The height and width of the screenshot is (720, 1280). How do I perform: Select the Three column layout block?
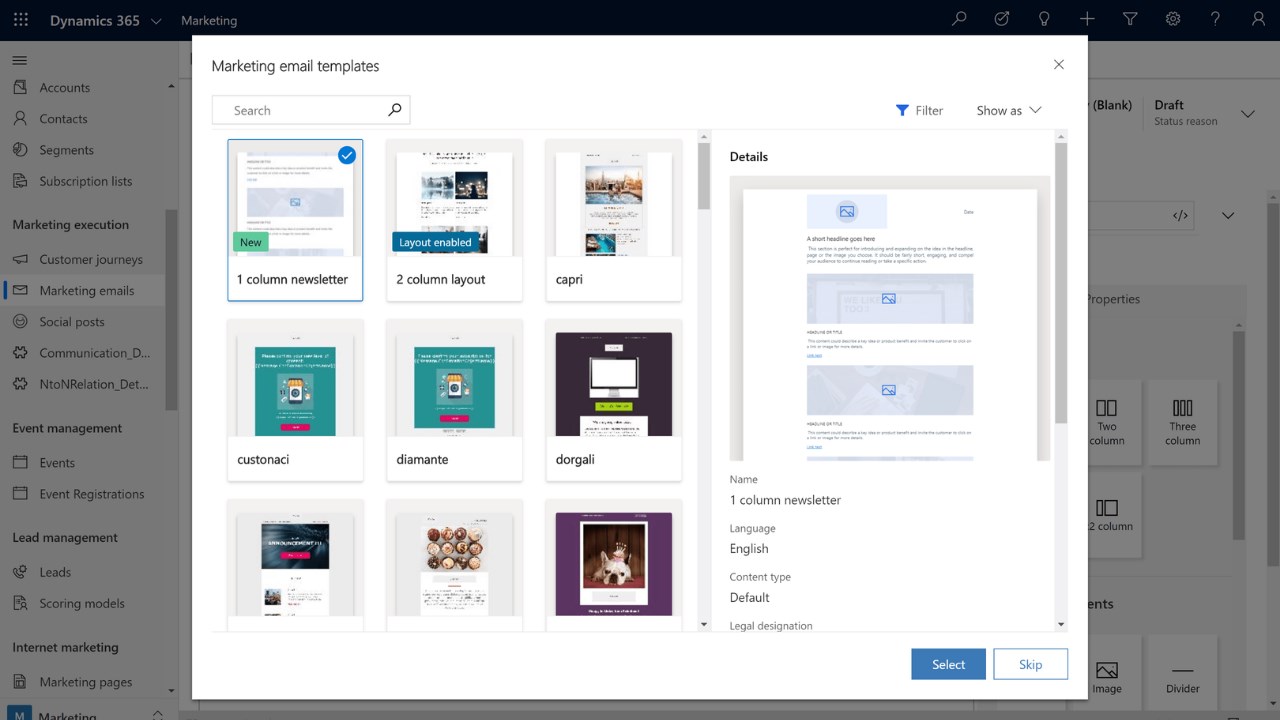pyautogui.click(x=1182, y=421)
